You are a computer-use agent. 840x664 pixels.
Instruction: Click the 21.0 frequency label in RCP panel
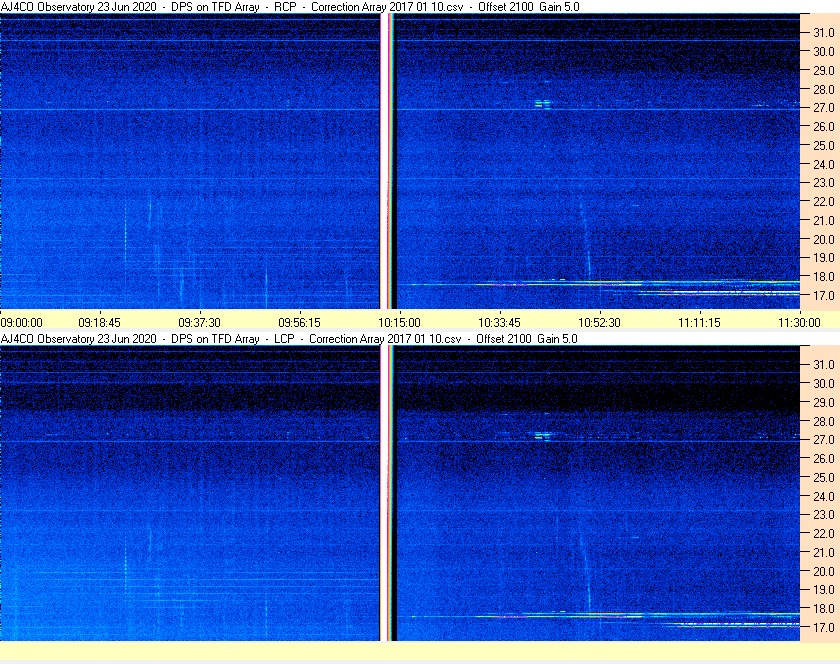coord(824,220)
